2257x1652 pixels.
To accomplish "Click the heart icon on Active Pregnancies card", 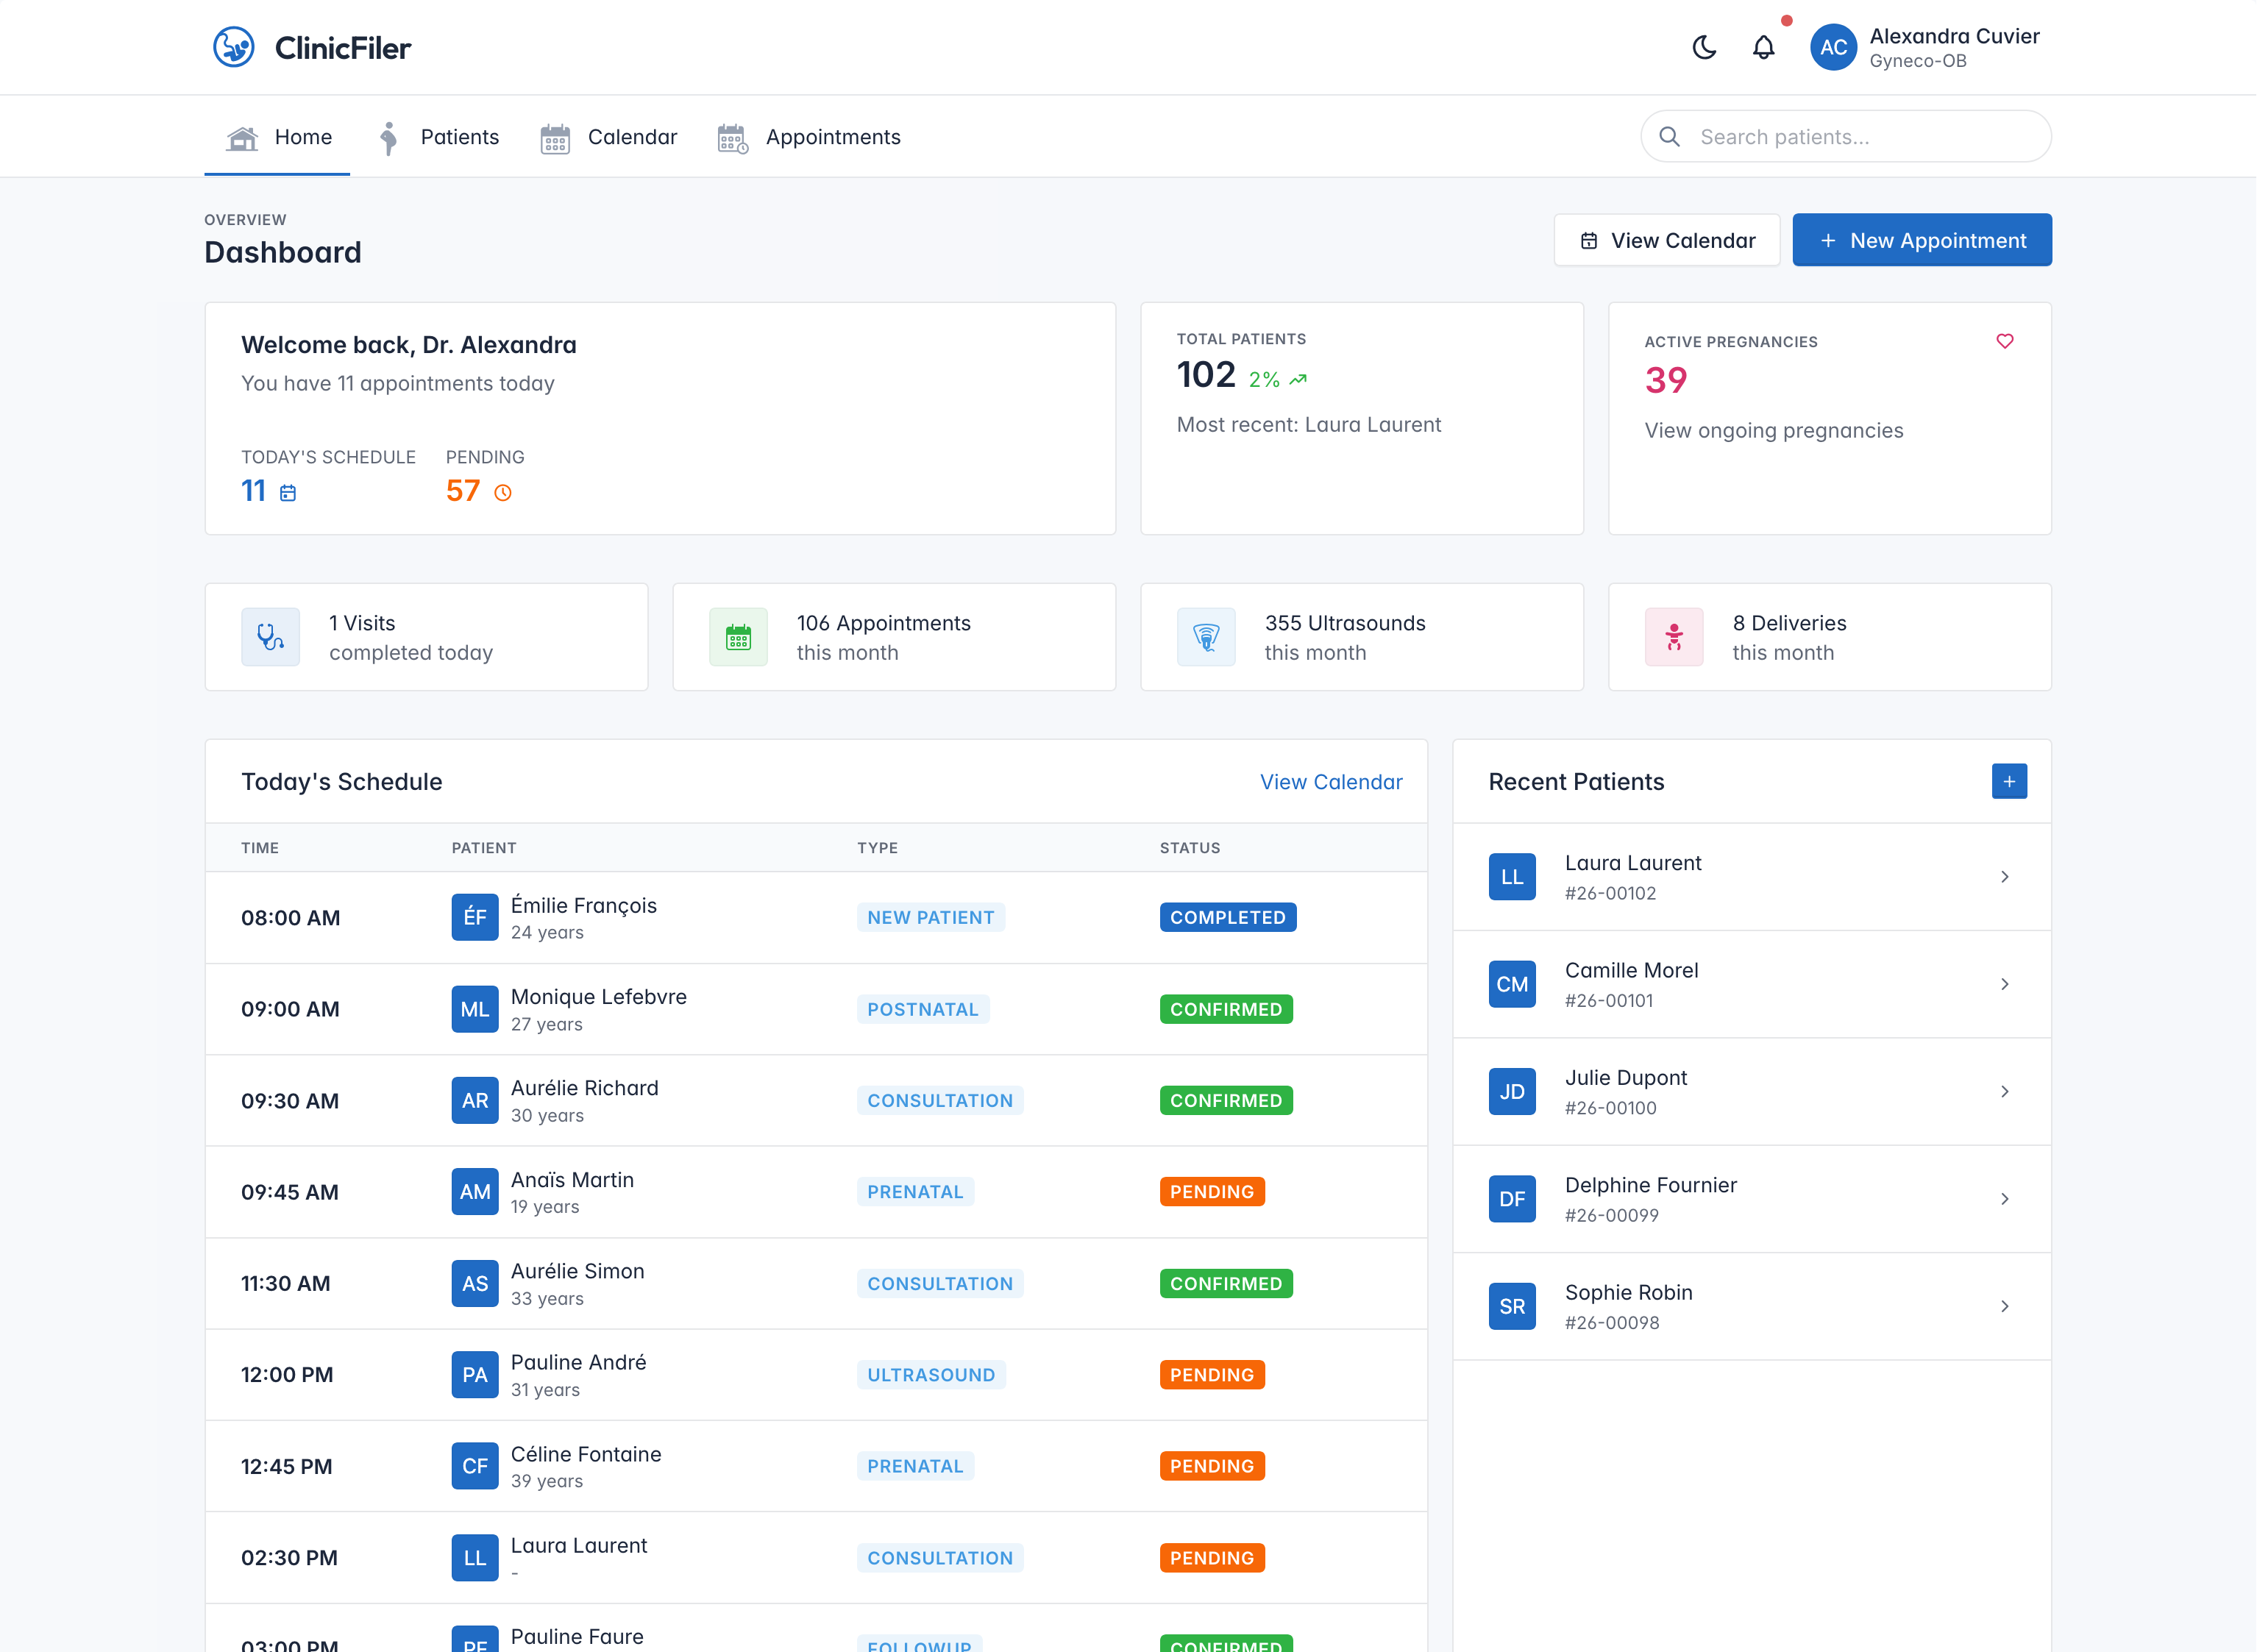I will pyautogui.click(x=2005, y=341).
